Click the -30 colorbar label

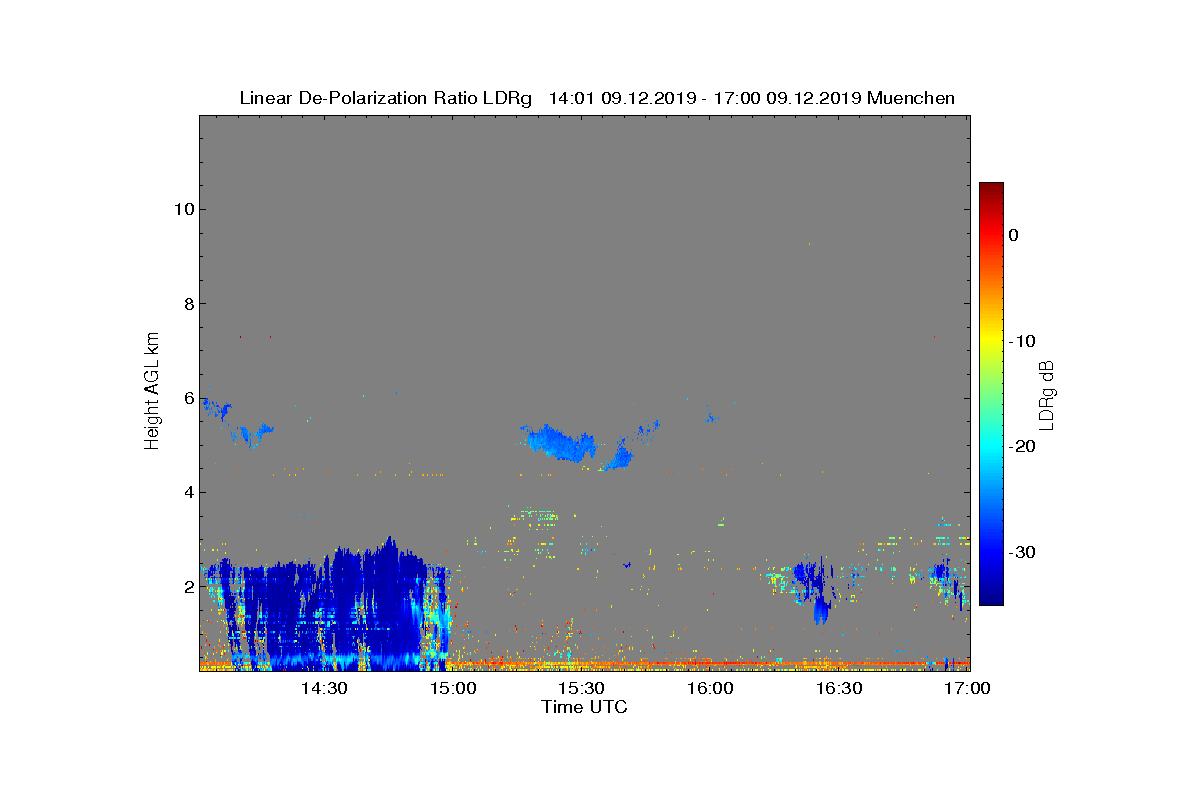coord(1022,553)
